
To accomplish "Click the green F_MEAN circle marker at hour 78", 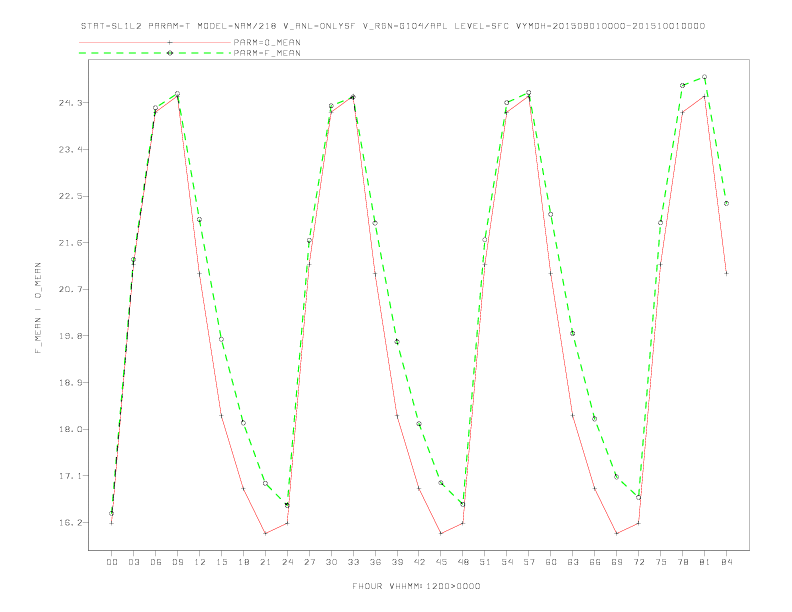I will pos(682,85).
